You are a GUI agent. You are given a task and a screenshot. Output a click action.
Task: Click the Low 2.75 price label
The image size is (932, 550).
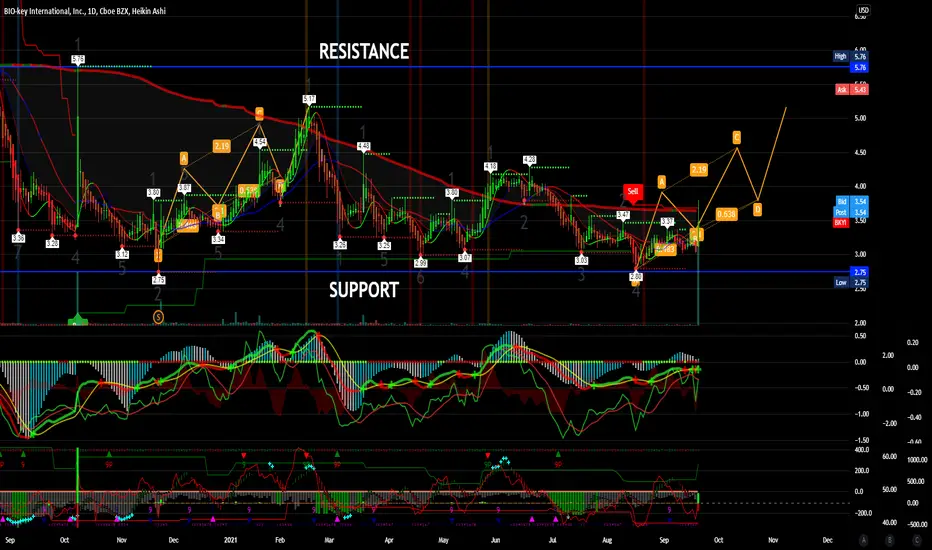coord(852,282)
